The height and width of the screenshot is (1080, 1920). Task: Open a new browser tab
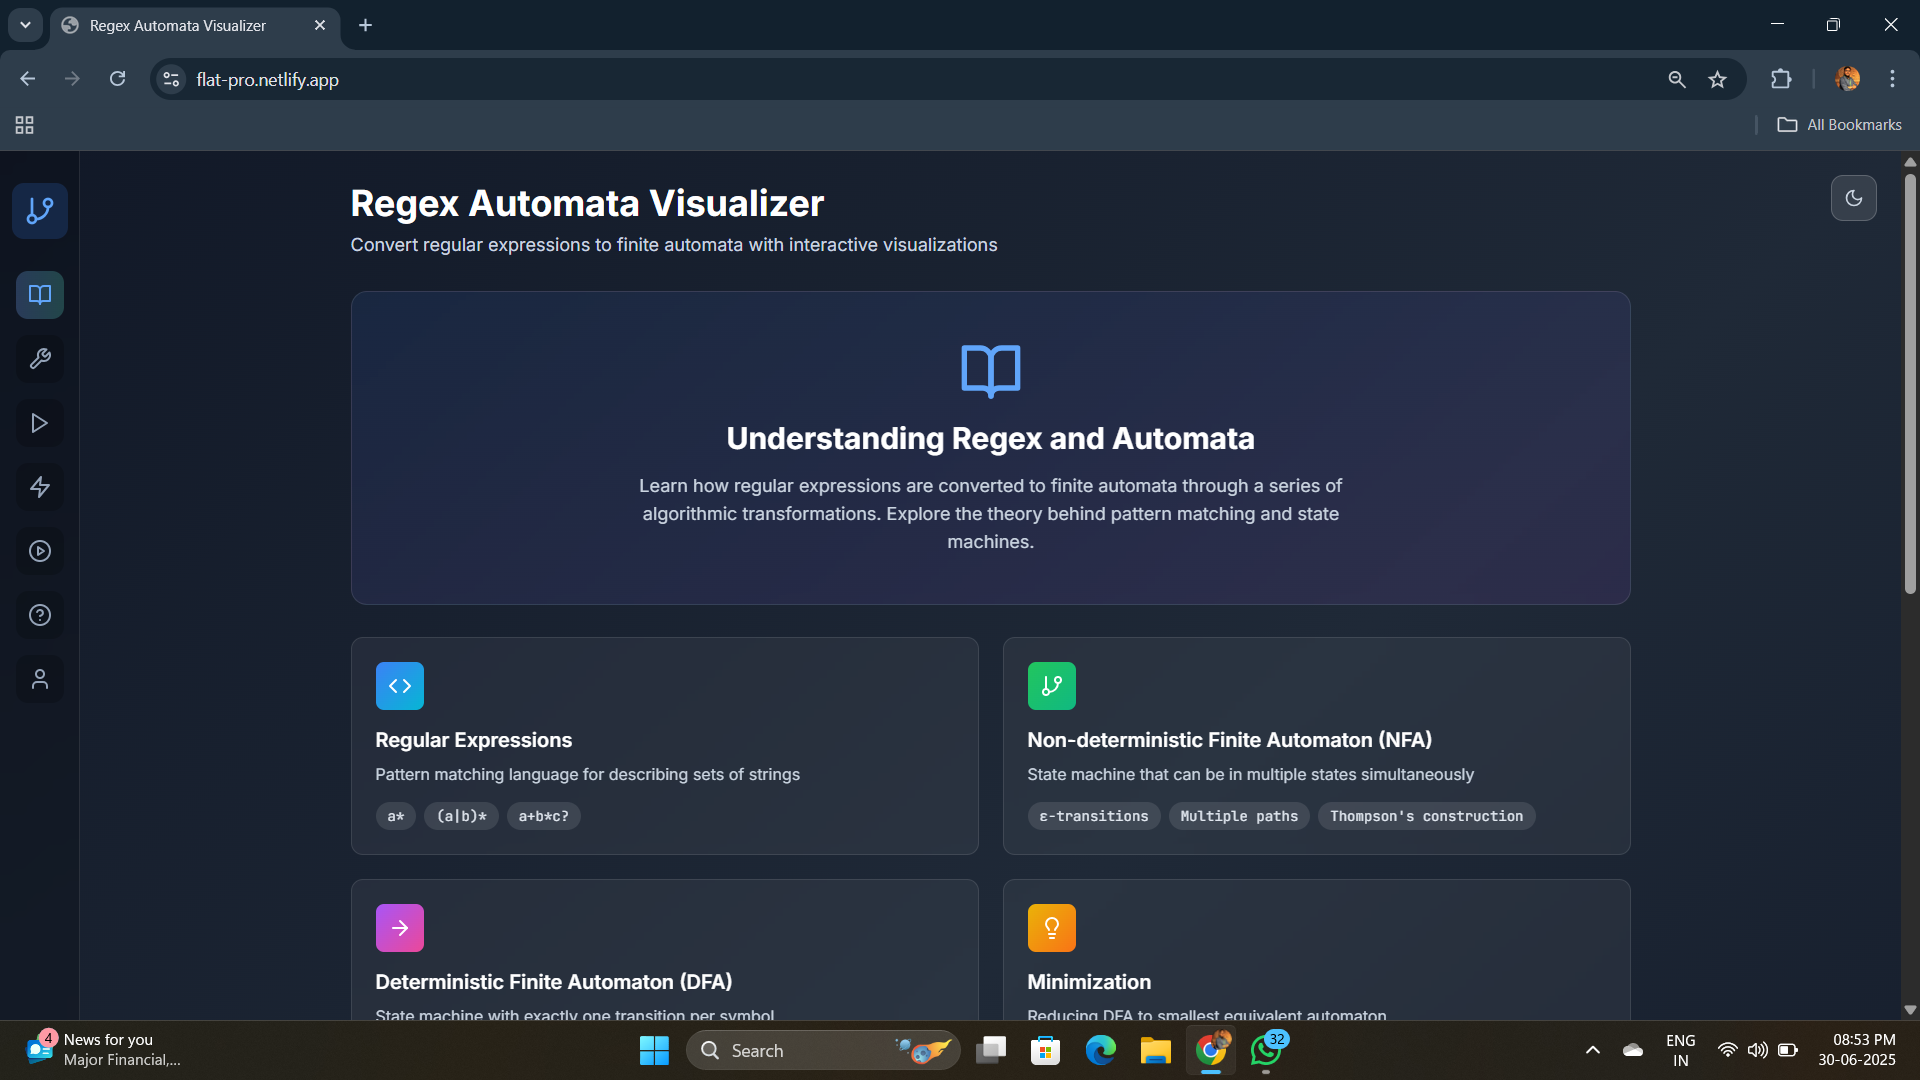[365, 25]
